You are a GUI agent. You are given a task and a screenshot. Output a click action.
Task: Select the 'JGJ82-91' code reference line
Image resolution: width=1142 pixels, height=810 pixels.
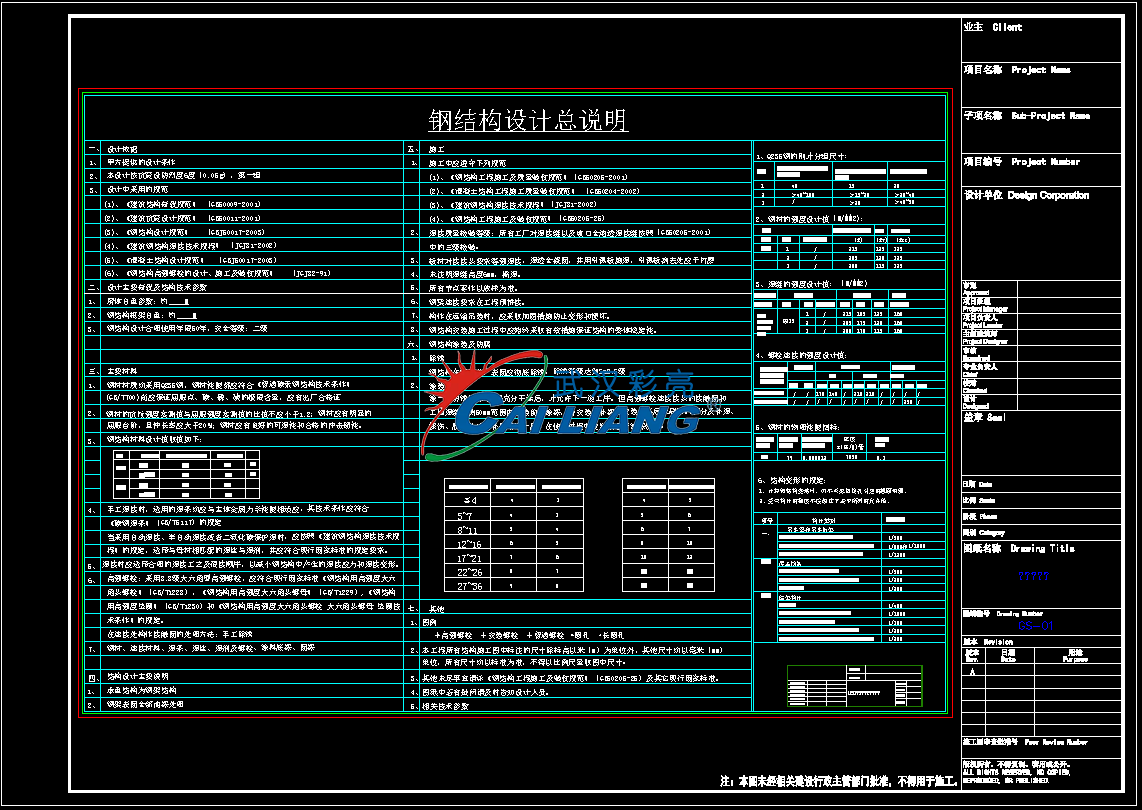click(x=217, y=273)
